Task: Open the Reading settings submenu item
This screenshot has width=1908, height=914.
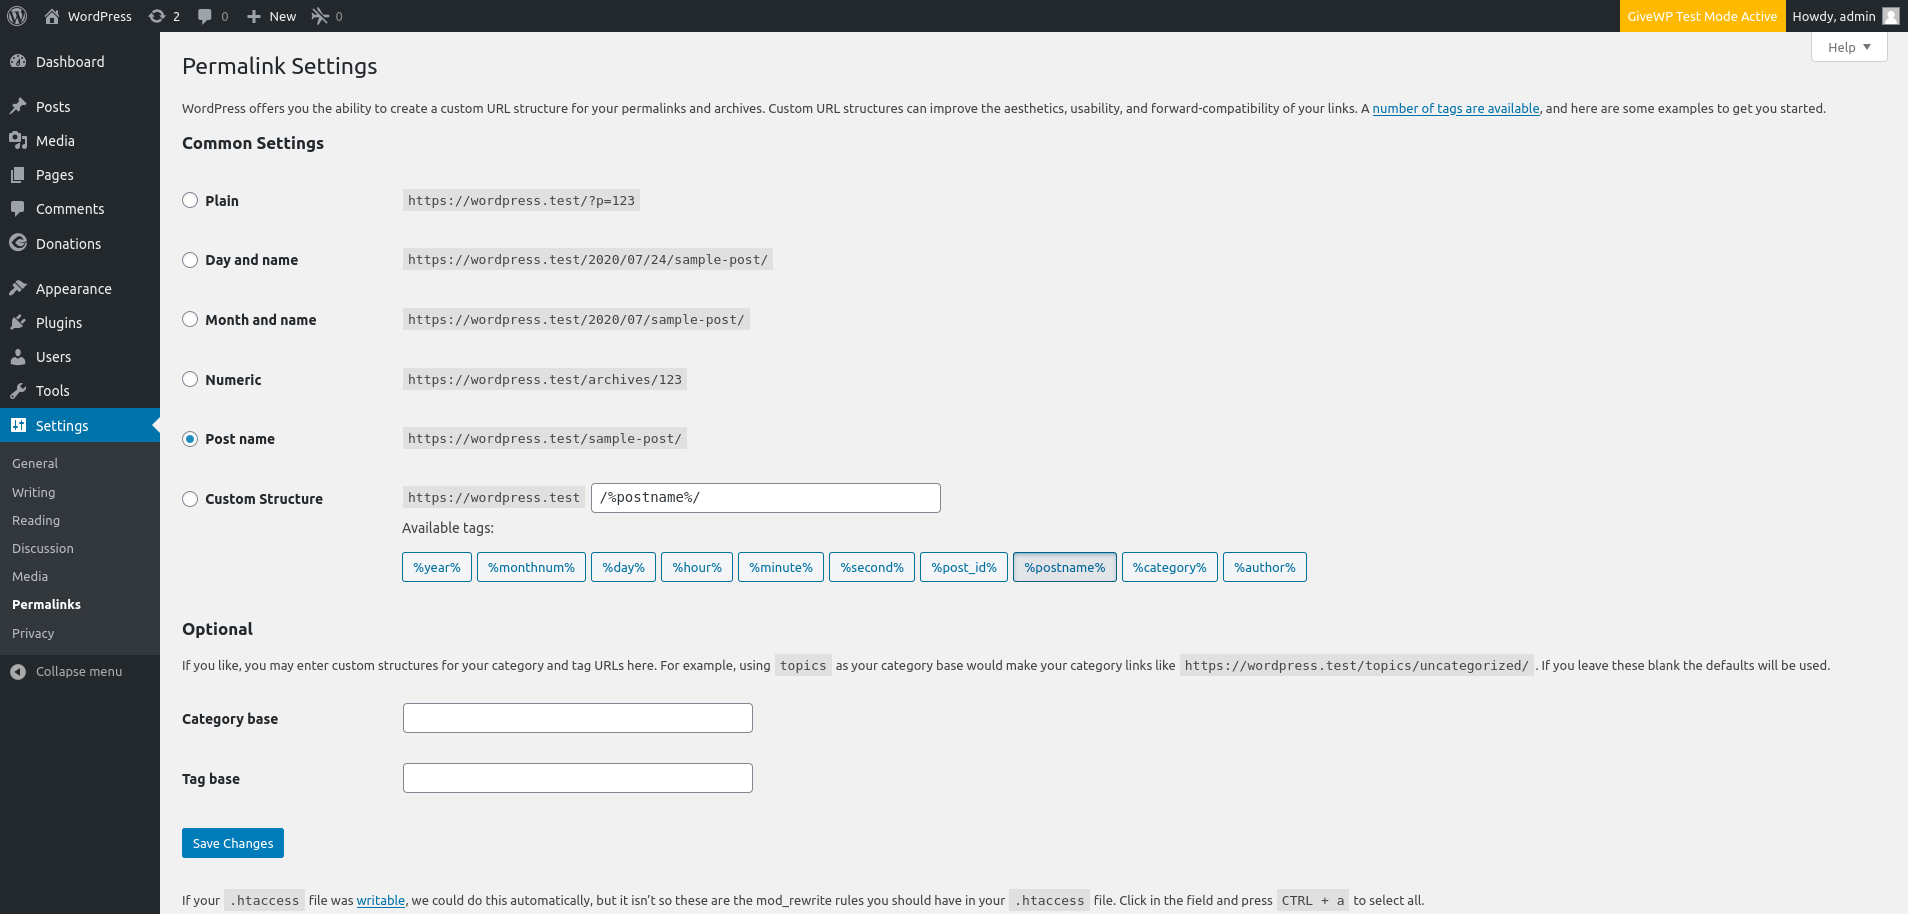Action: coord(36,520)
